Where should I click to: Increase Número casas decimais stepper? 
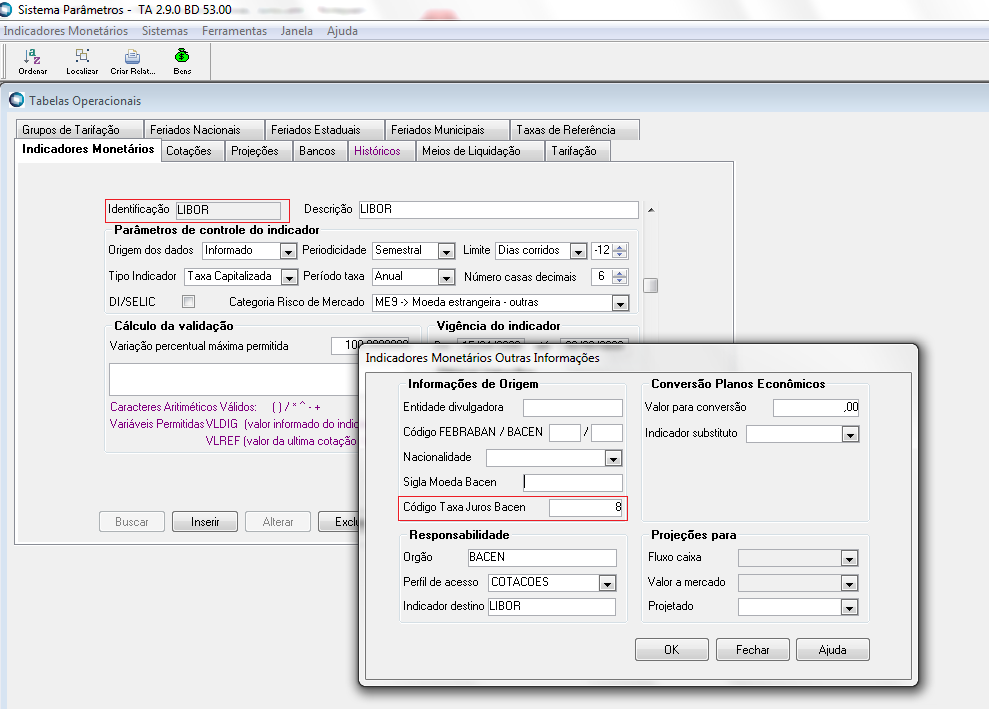620,273
